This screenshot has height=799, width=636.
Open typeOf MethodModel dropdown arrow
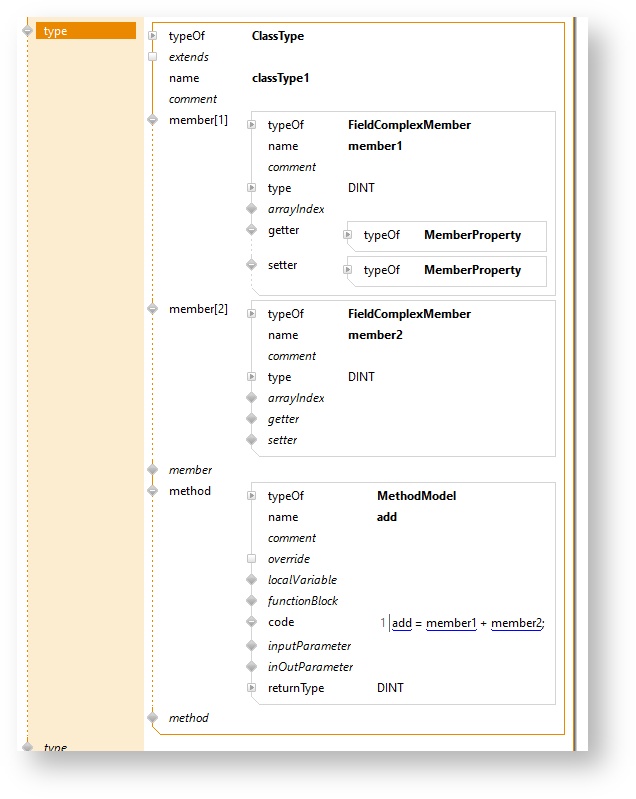[251, 496]
